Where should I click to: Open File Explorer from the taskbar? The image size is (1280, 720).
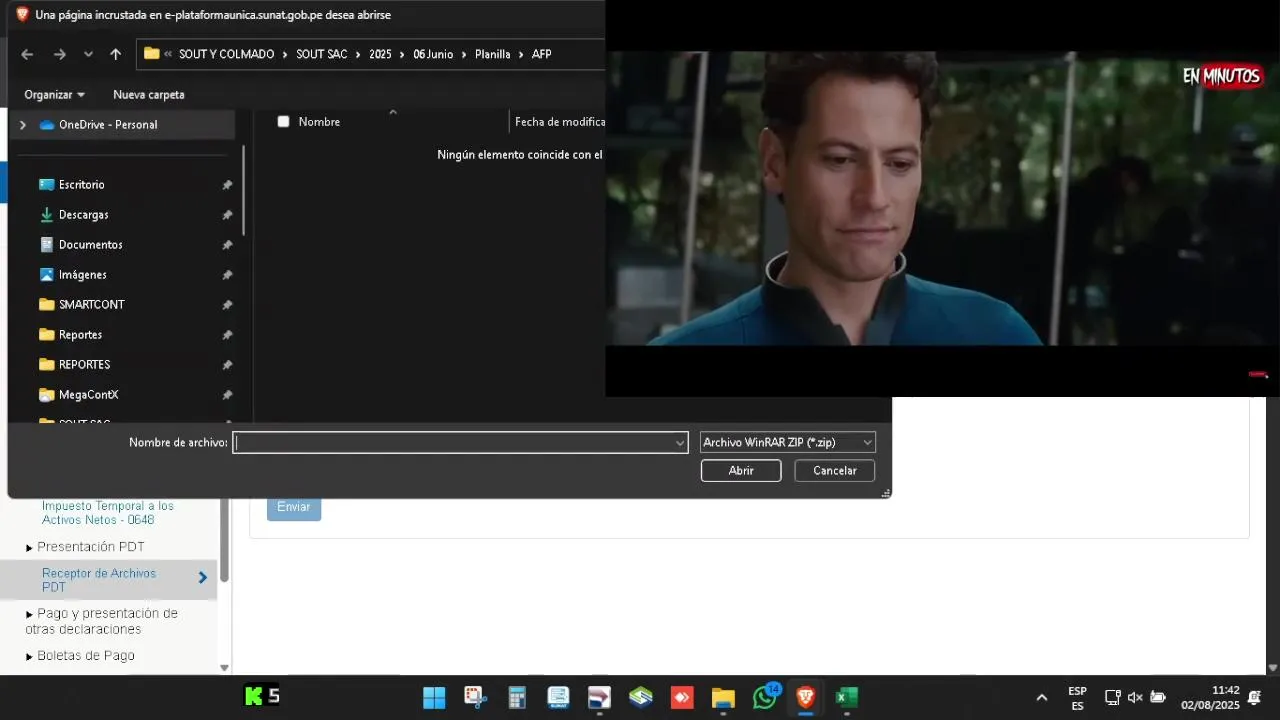click(x=723, y=697)
